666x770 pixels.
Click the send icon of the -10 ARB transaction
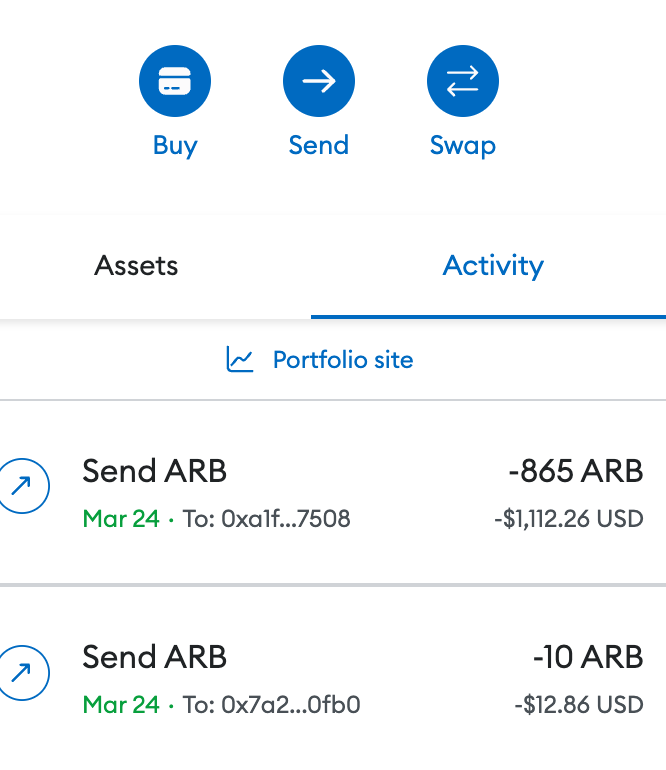point(22,673)
